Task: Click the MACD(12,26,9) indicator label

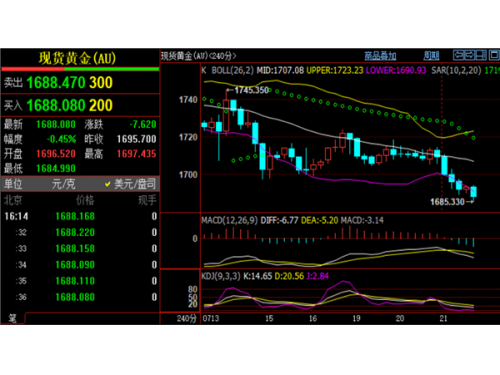Action: point(229,220)
